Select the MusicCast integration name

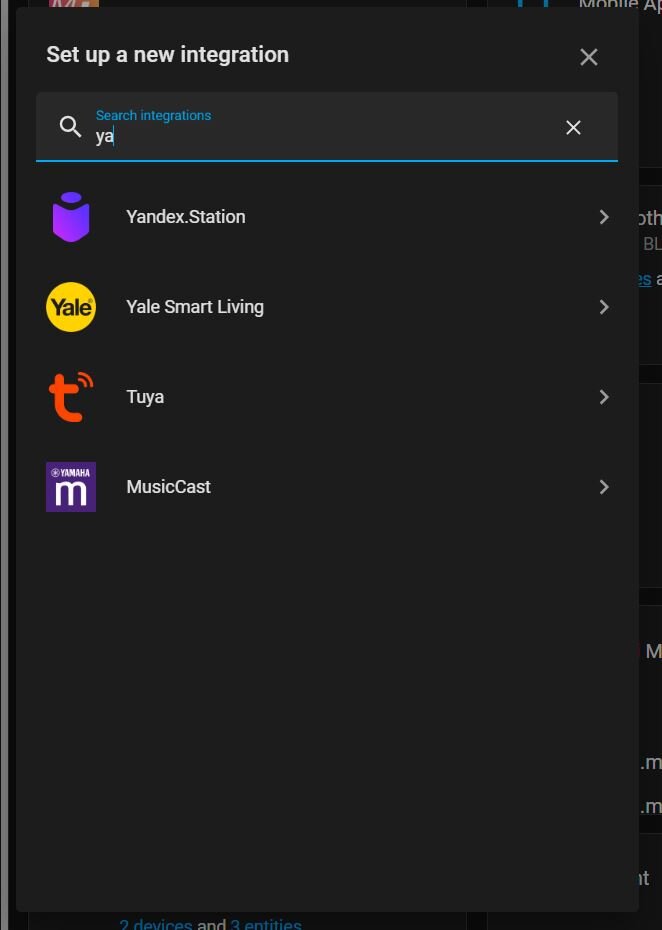(168, 487)
